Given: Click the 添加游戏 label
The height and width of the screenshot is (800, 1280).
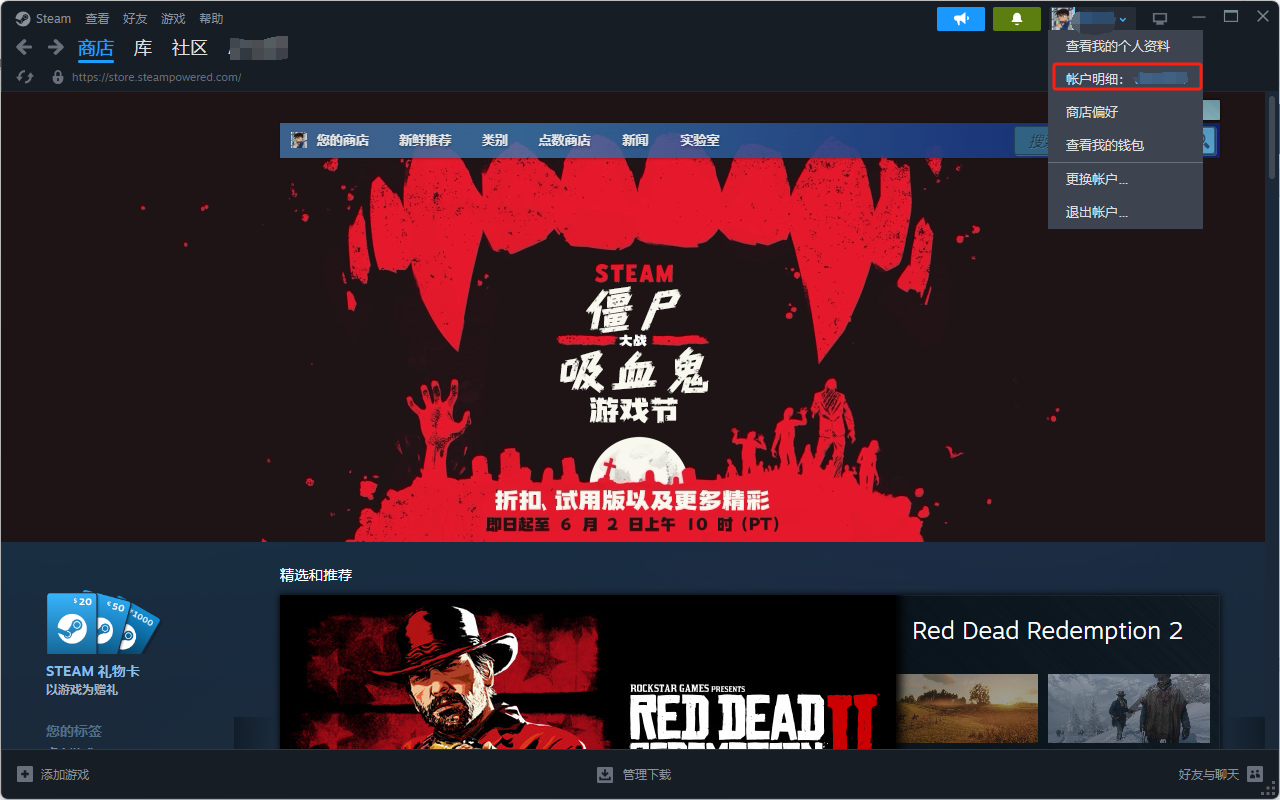Looking at the screenshot, I should (65, 775).
